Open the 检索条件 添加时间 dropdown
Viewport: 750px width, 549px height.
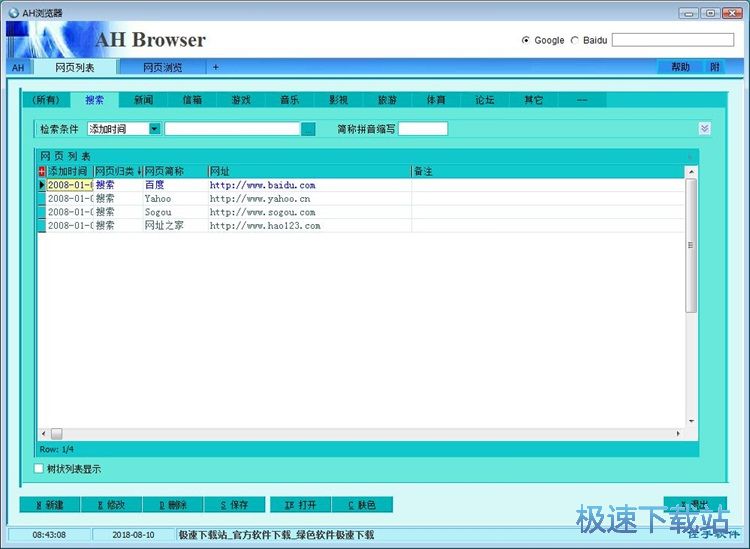coord(154,129)
